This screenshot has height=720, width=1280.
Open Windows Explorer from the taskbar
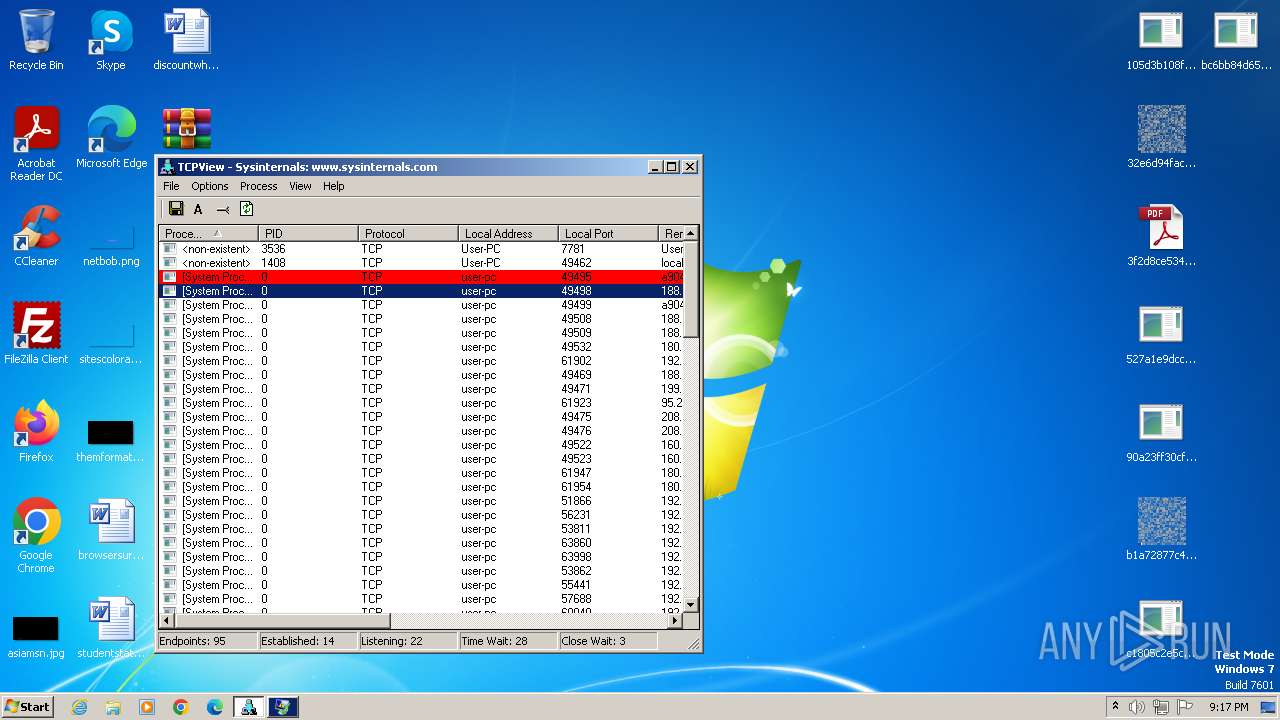click(113, 707)
